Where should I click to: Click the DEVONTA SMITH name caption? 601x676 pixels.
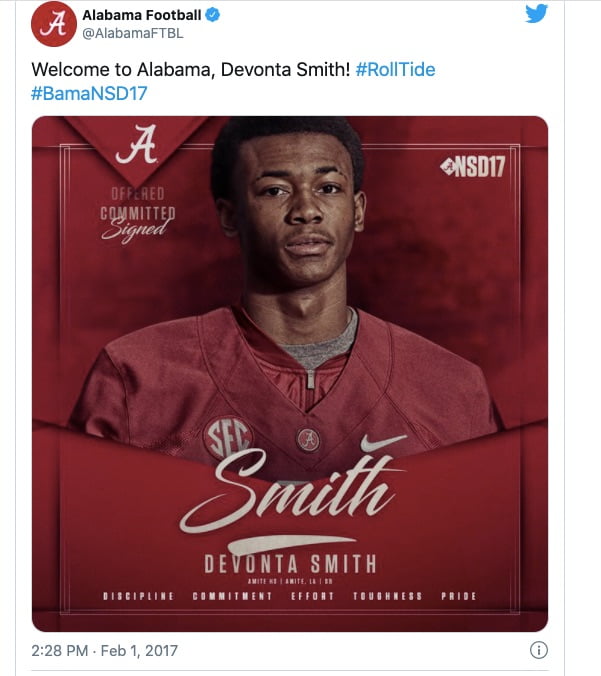(x=290, y=564)
